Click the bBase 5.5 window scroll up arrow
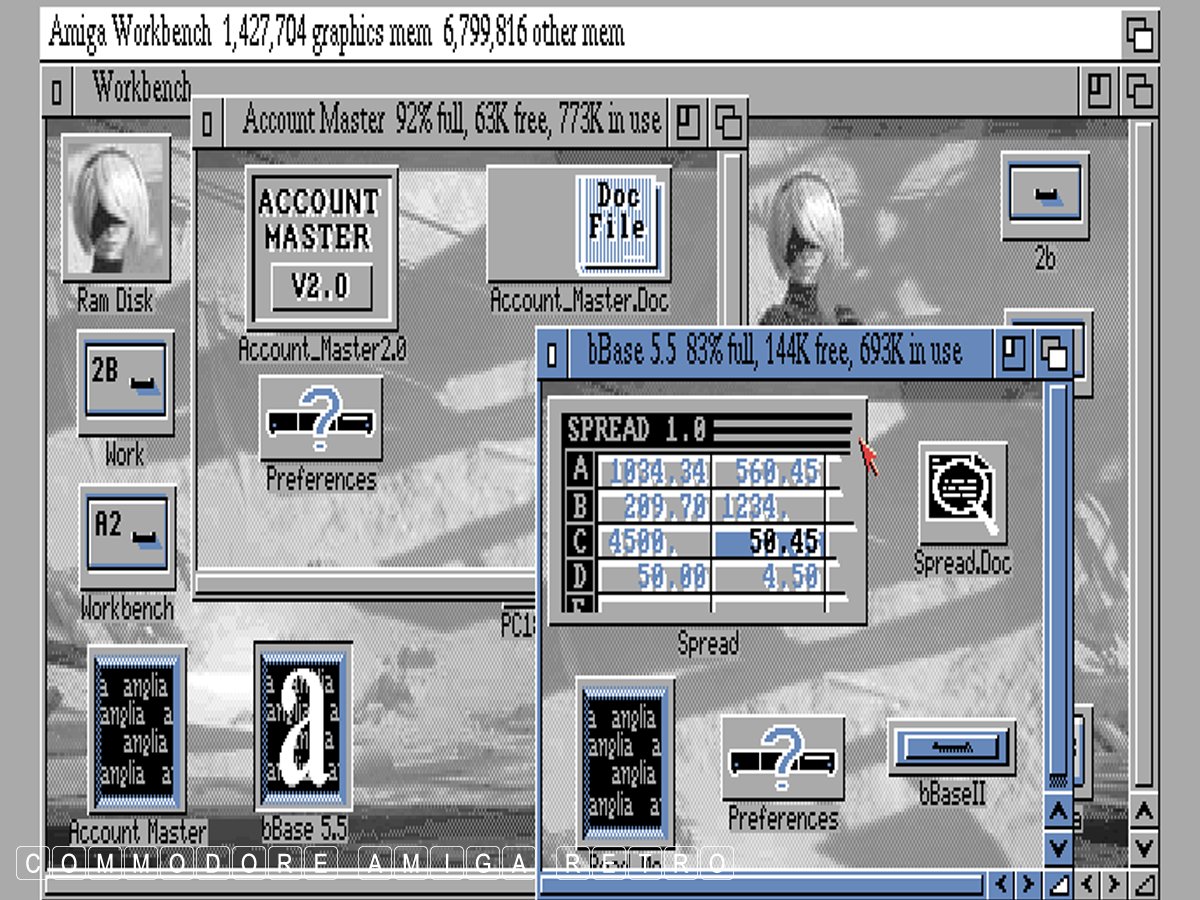The width and height of the screenshot is (1200, 900). coord(1057,810)
